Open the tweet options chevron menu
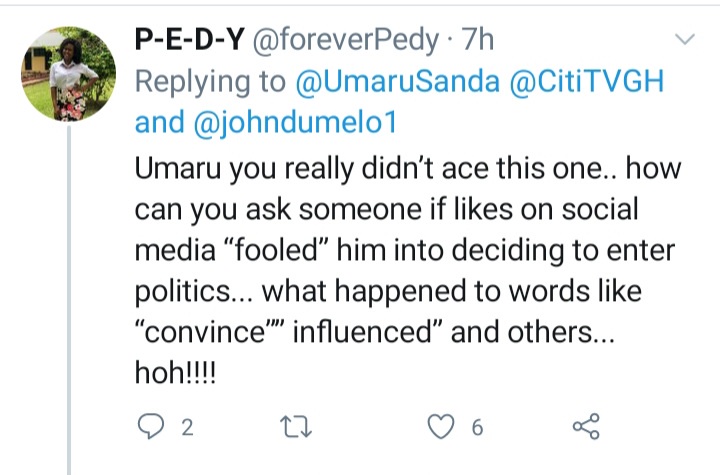Image resolution: width=720 pixels, height=475 pixels. click(x=685, y=41)
